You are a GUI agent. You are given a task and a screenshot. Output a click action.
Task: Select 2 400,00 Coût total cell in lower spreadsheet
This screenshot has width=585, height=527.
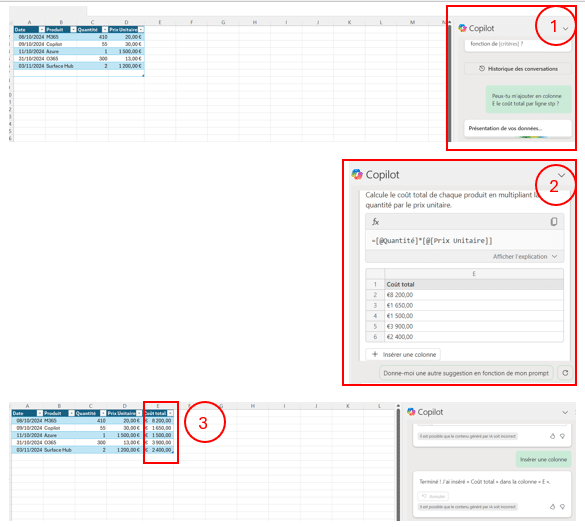click(158, 450)
